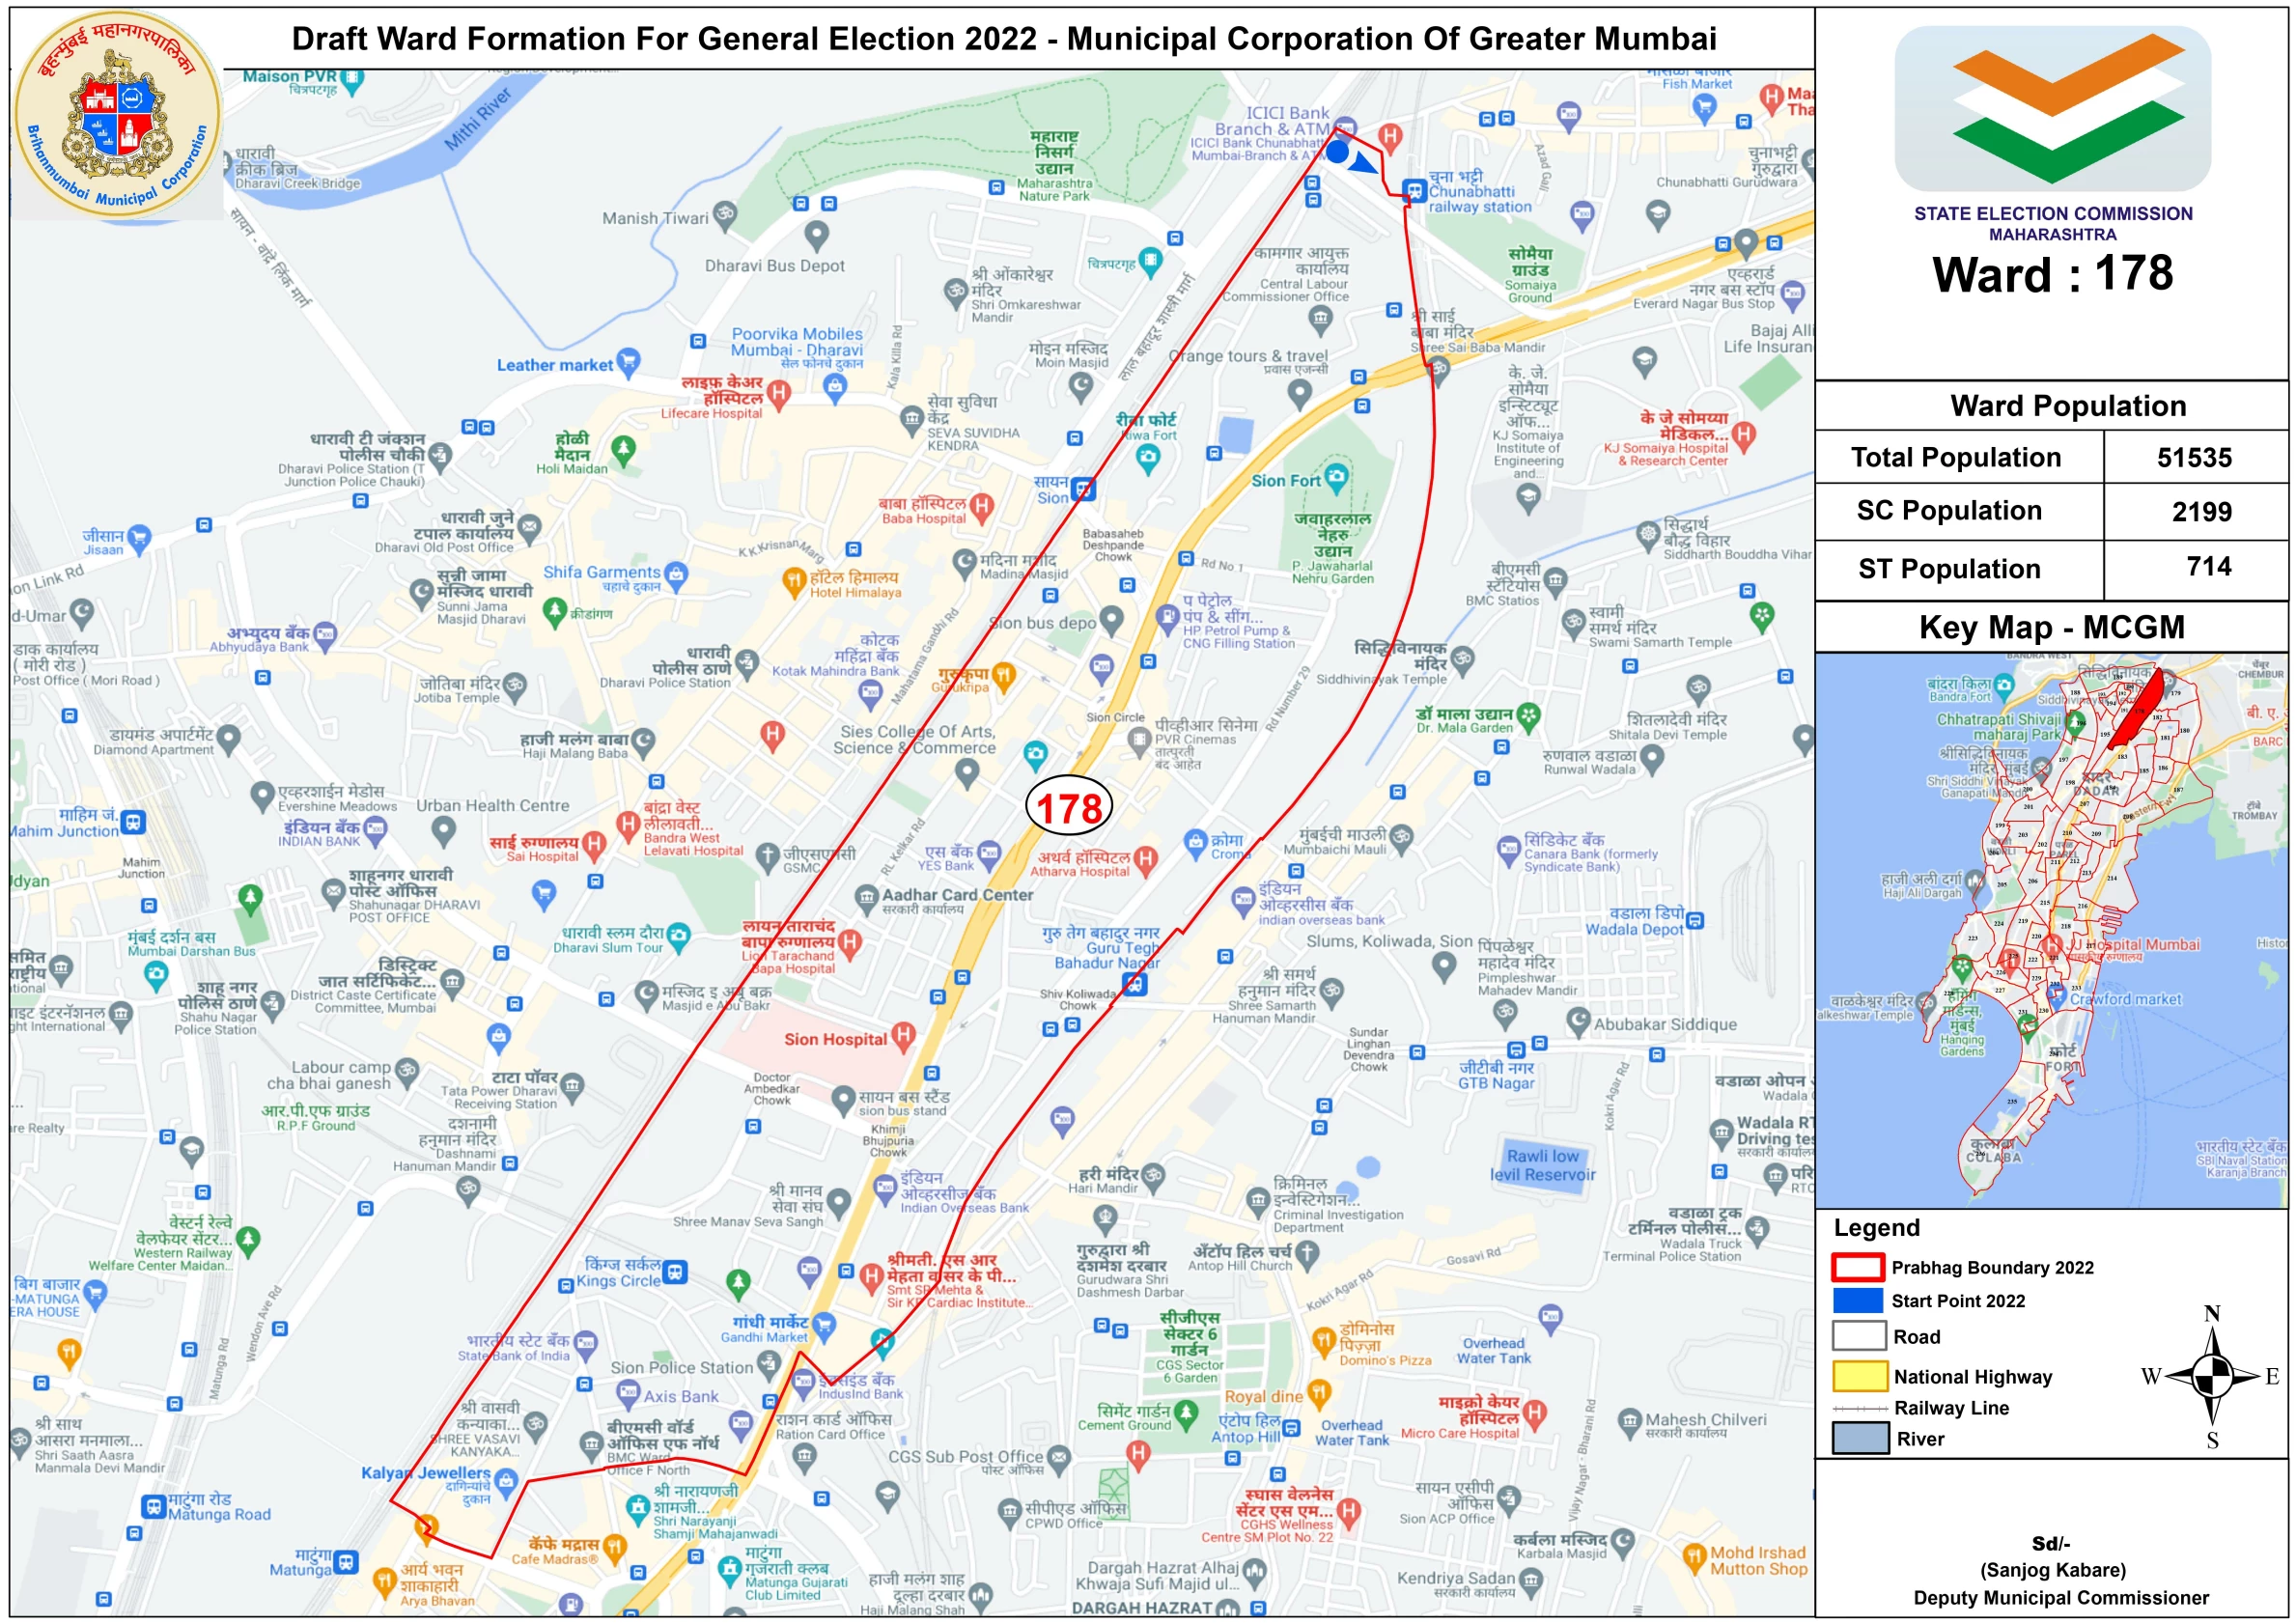Image resolution: width=2296 pixels, height=1623 pixels.
Task: Click the Matunga Road station icon
Action: click(x=153, y=1506)
